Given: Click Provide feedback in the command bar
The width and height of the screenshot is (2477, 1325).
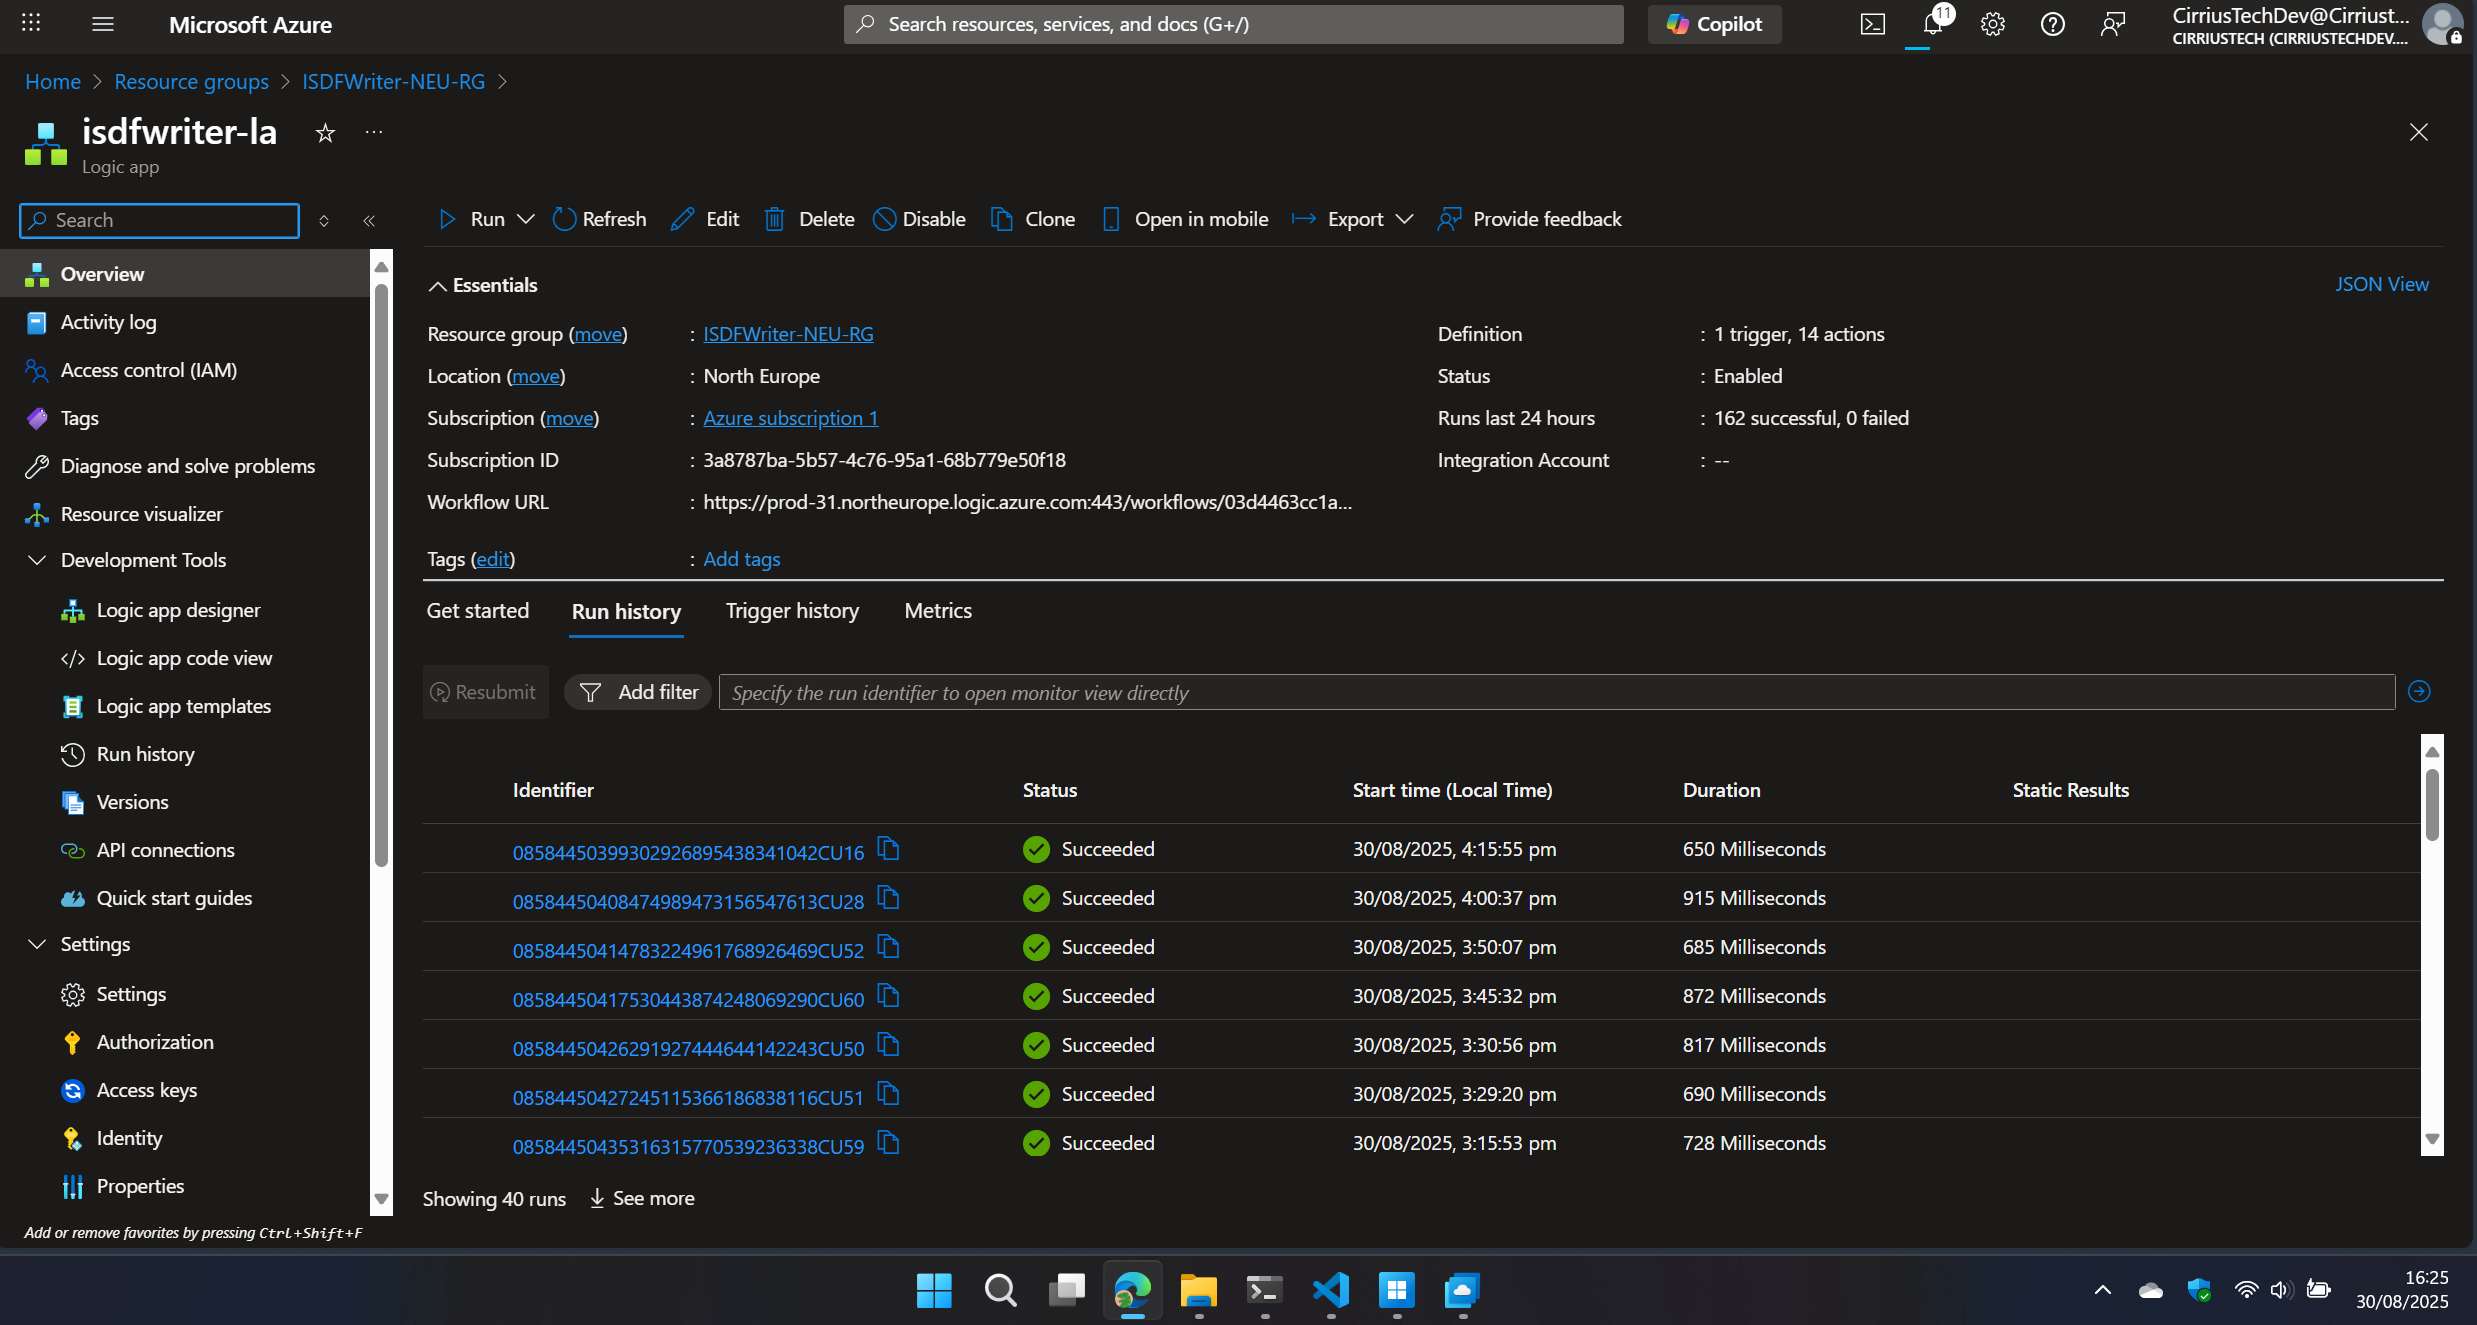Looking at the screenshot, I should [1529, 219].
